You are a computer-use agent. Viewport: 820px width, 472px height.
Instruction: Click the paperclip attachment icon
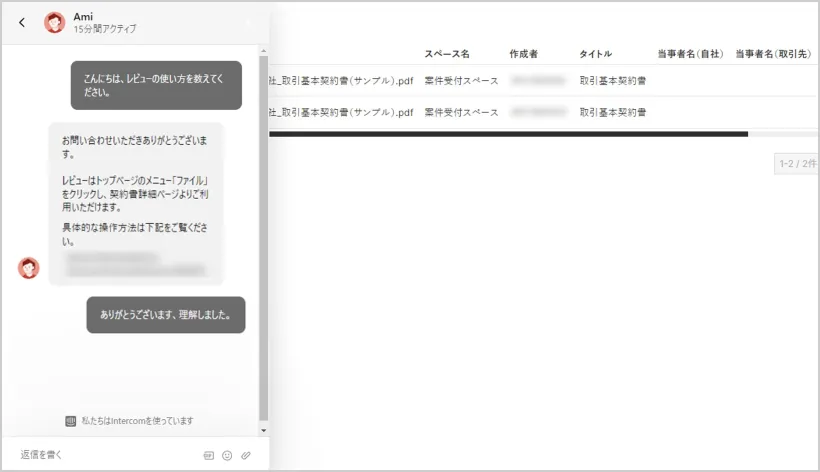click(x=246, y=455)
